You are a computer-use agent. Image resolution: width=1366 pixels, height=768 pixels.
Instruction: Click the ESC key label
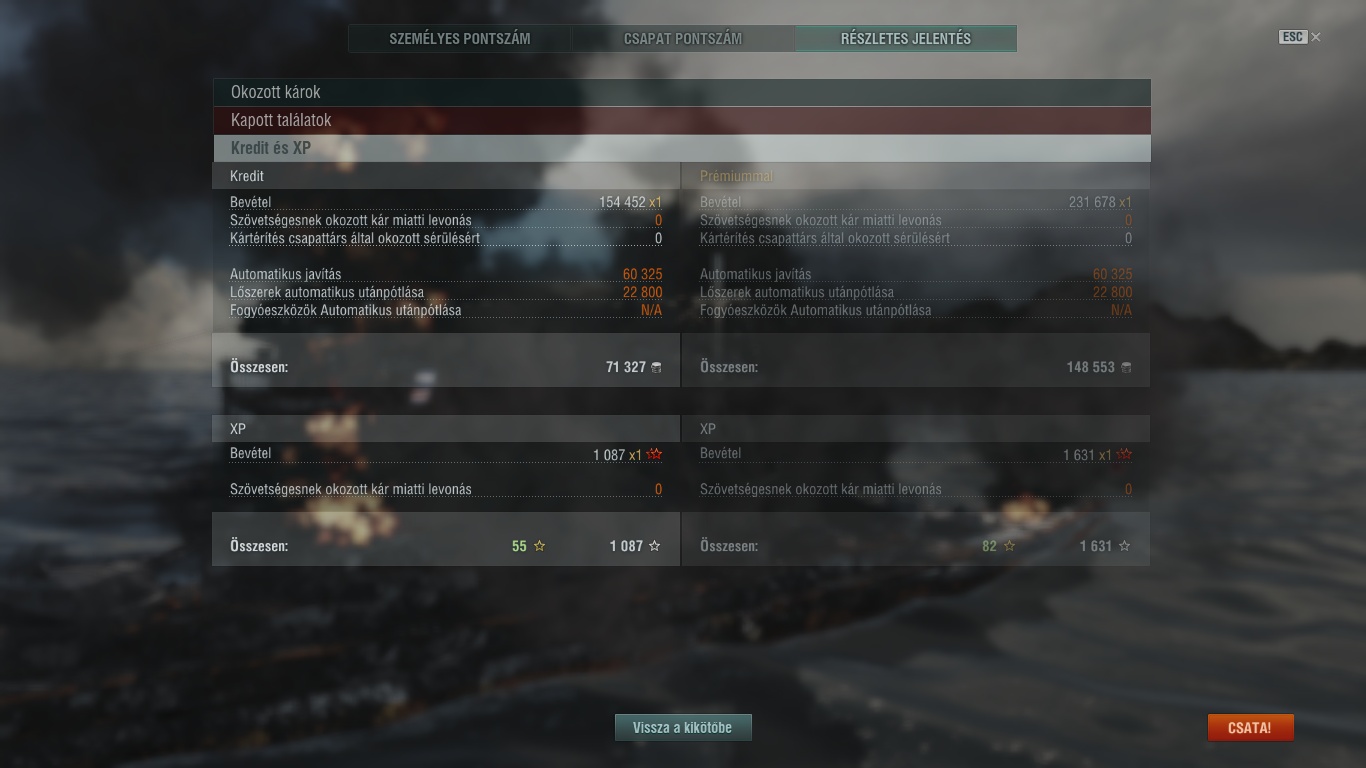pyautogui.click(x=1292, y=37)
